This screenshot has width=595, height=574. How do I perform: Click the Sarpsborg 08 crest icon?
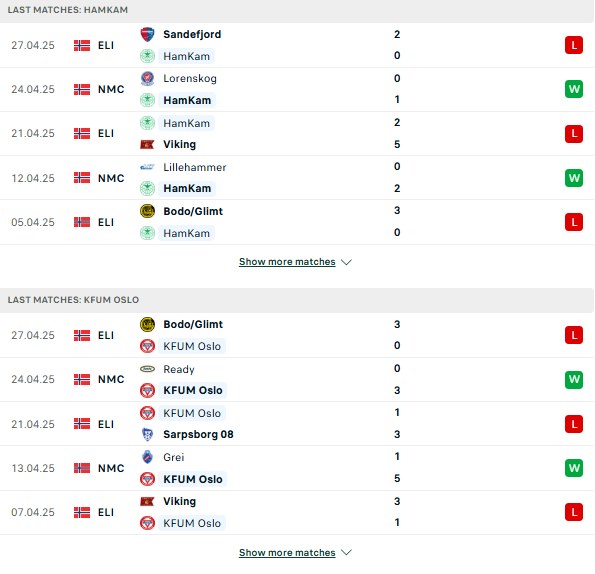pos(147,434)
